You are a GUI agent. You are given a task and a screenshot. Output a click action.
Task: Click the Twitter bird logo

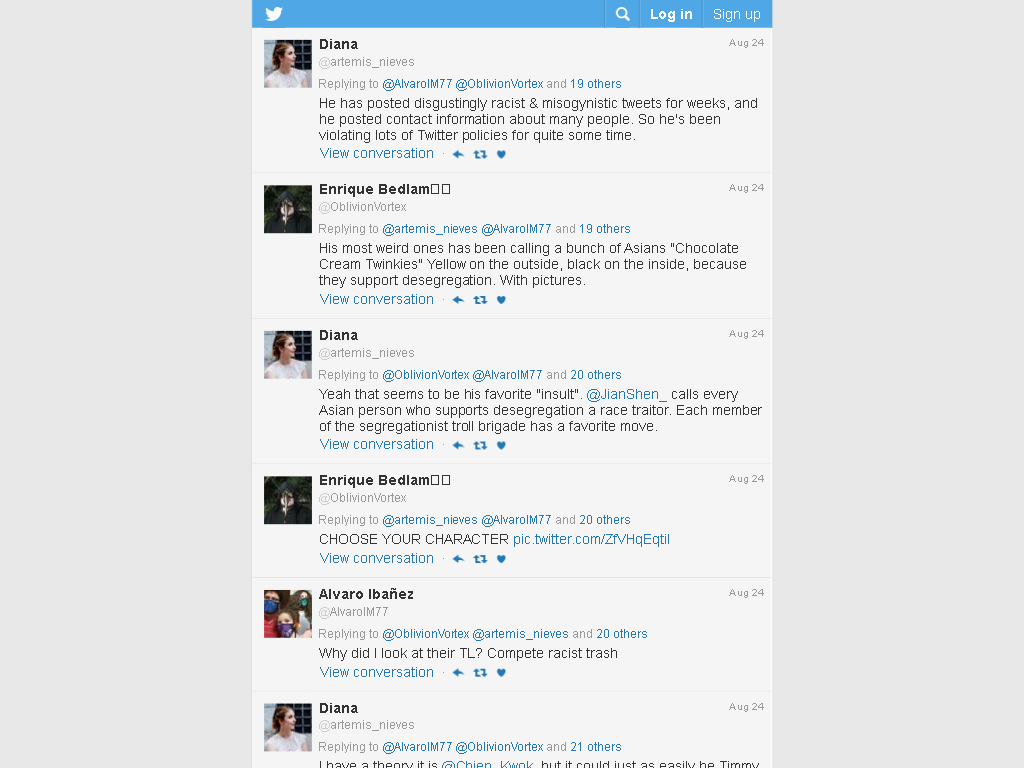pos(274,14)
